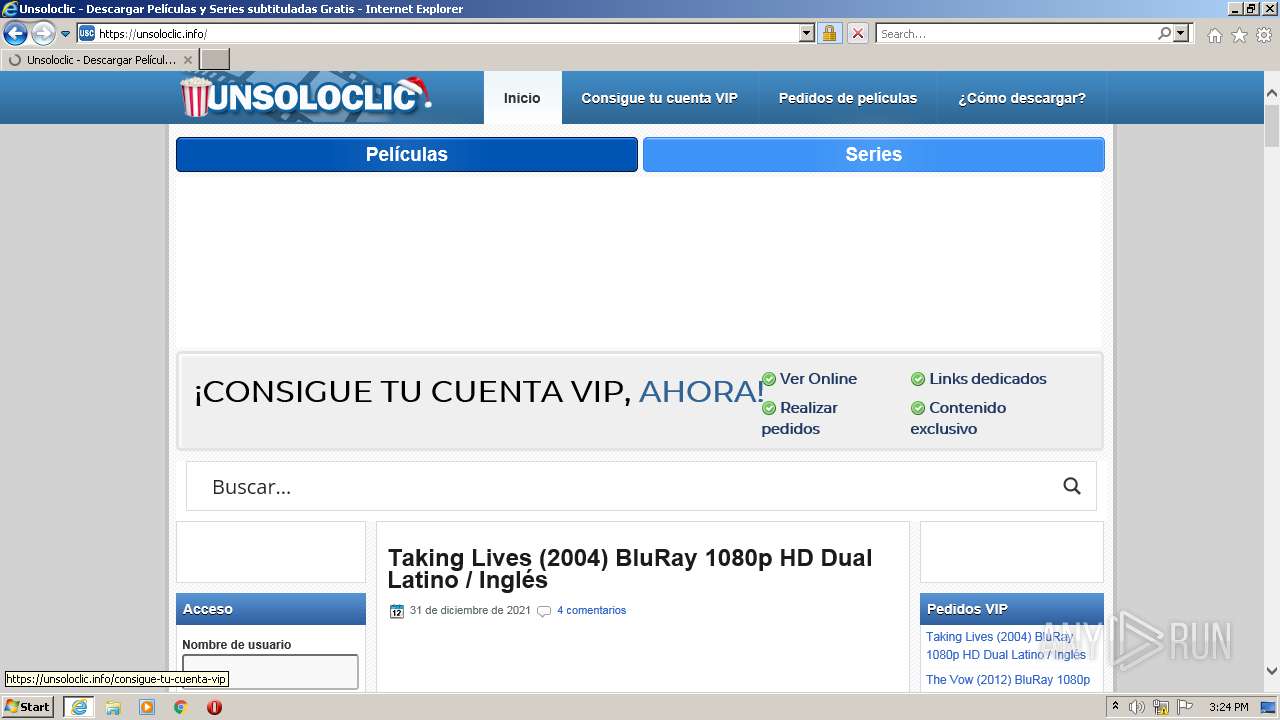Start search with the magnifier in browser toolbar
Image resolution: width=1280 pixels, height=720 pixels.
1164,33
